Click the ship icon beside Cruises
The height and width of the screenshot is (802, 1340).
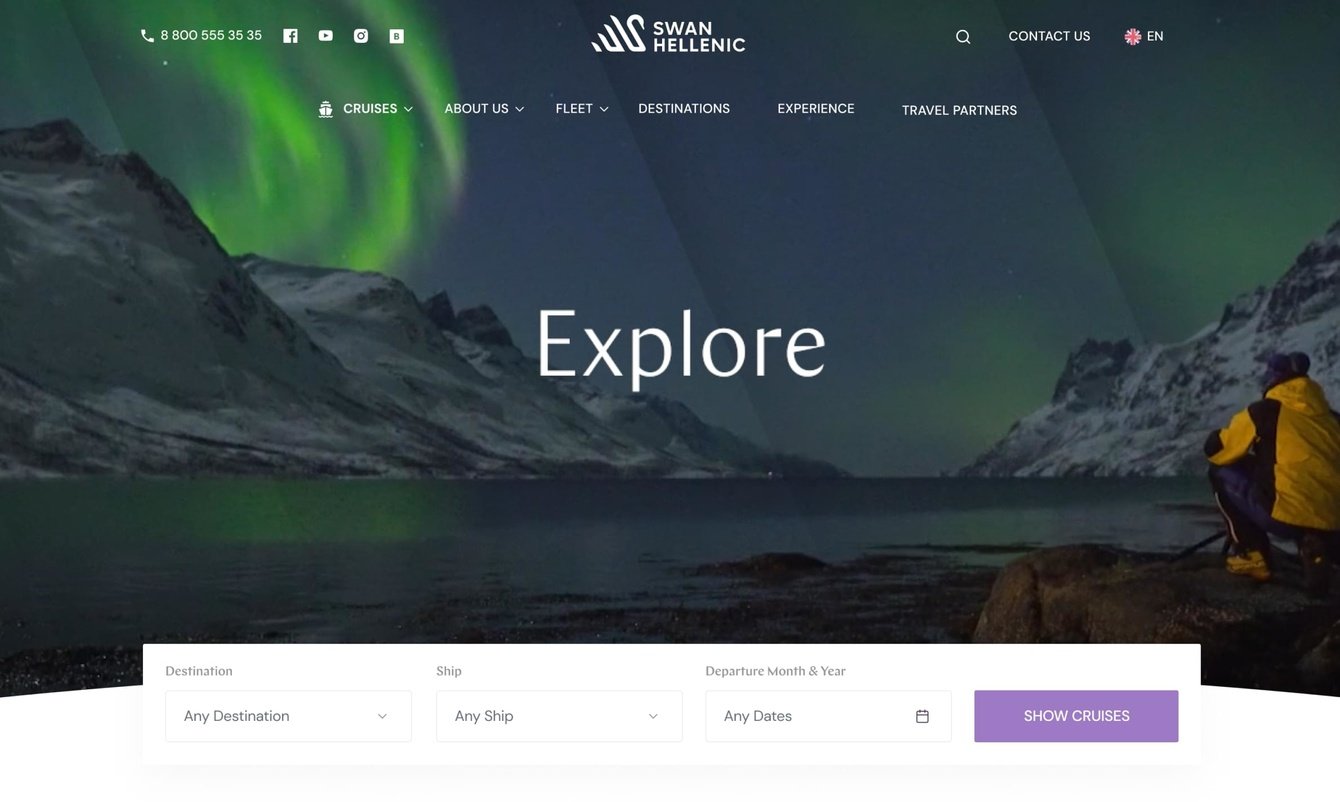click(x=325, y=109)
